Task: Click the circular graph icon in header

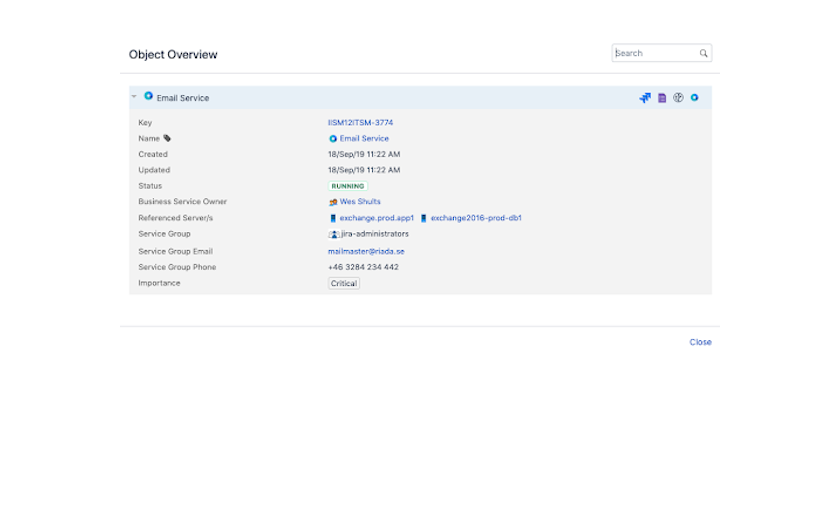Action: (678, 98)
